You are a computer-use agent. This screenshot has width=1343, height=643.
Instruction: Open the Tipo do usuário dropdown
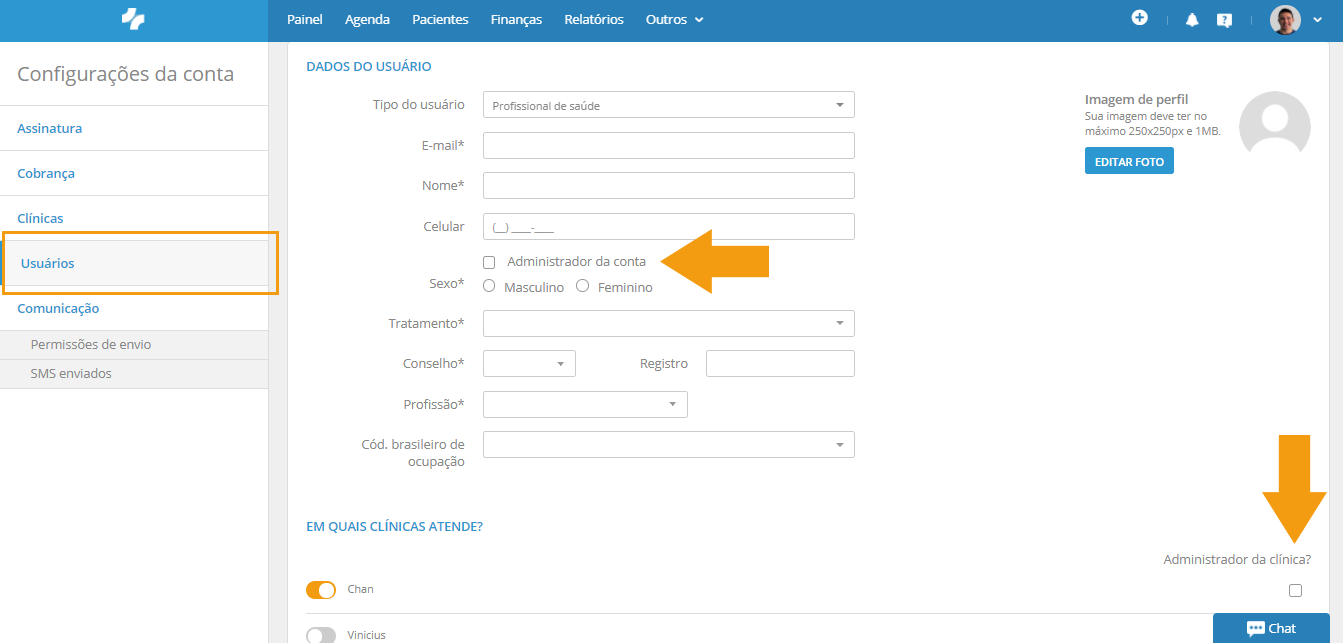pyautogui.click(x=668, y=105)
